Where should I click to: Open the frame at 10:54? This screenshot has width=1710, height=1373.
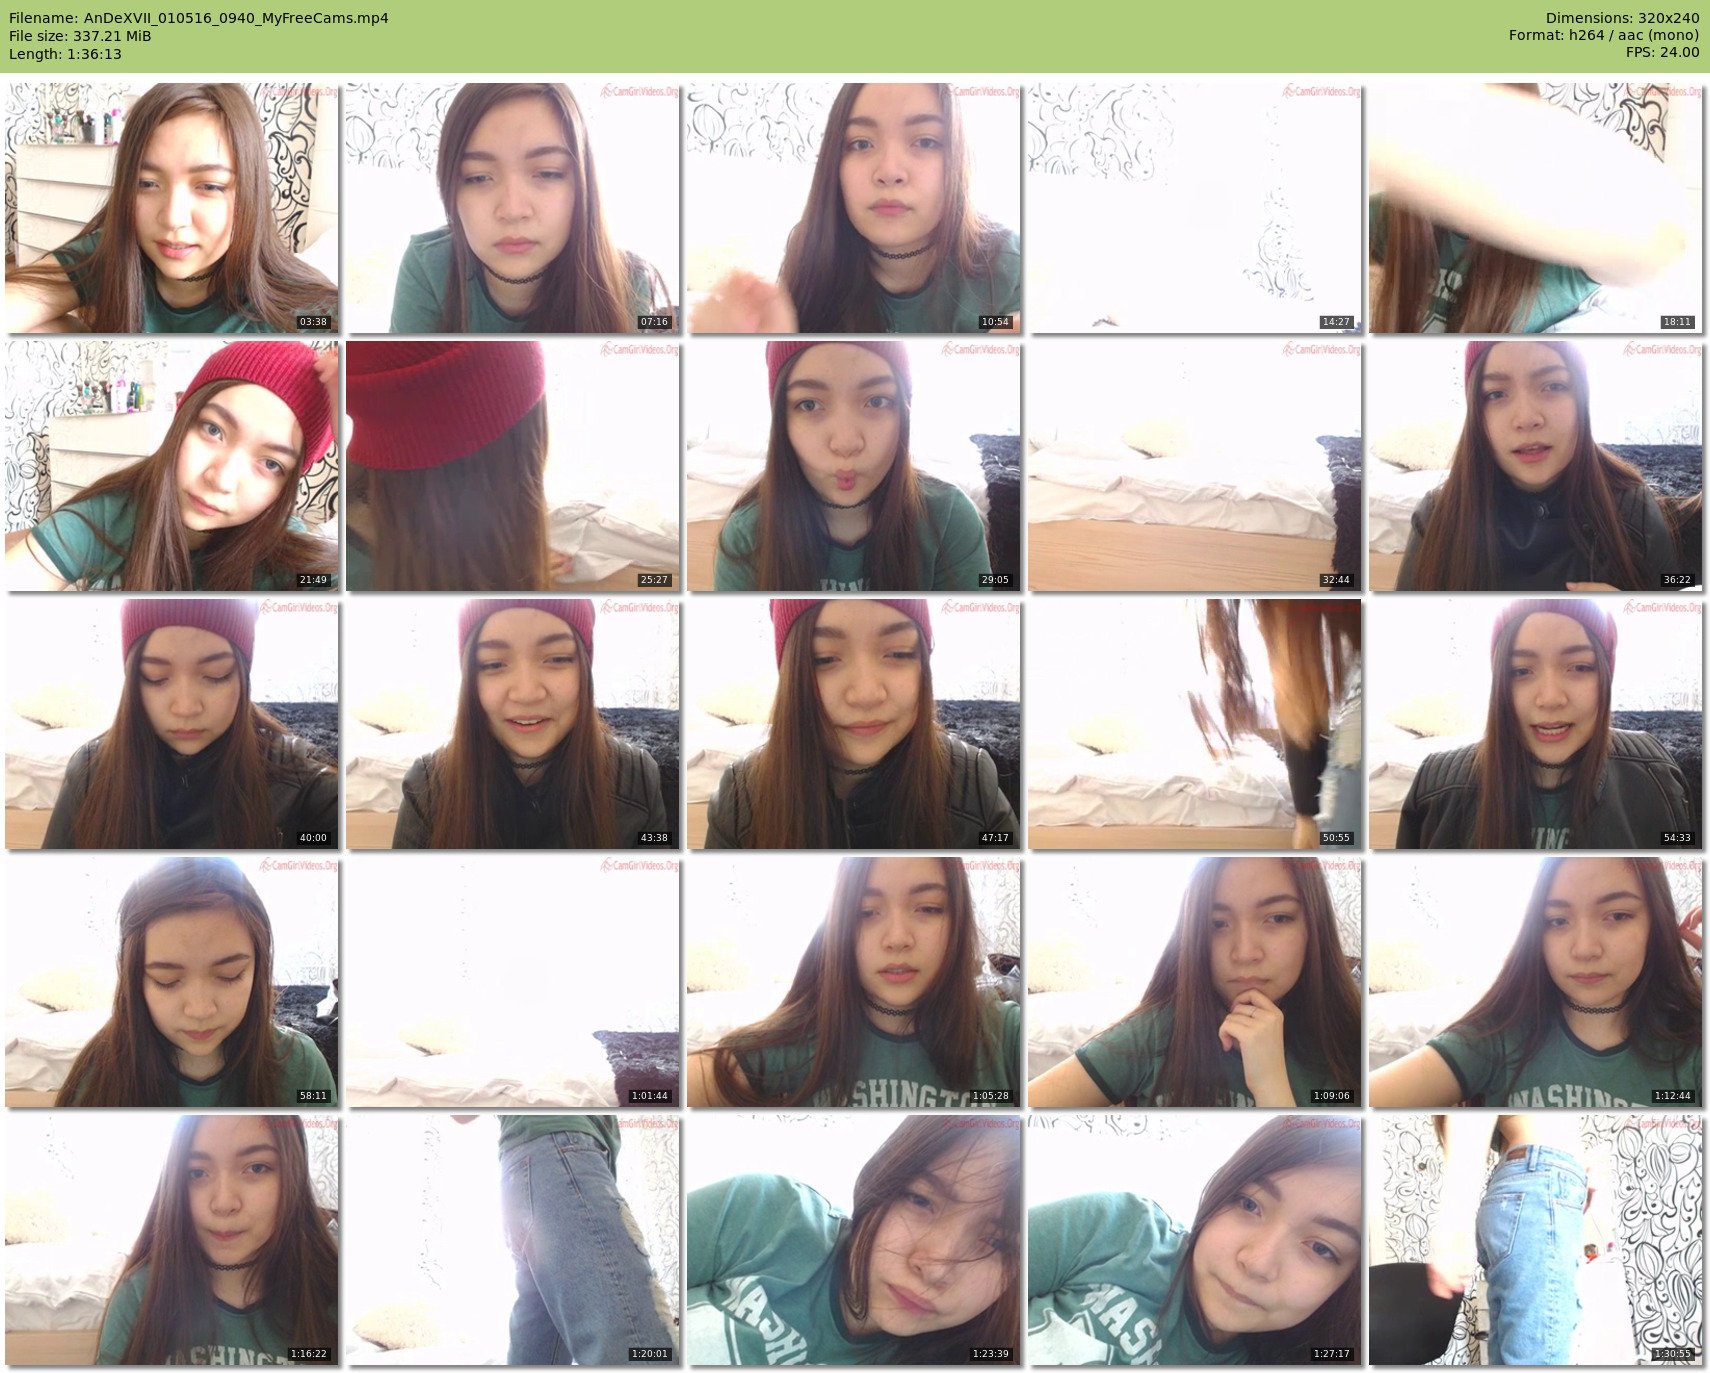(x=853, y=208)
